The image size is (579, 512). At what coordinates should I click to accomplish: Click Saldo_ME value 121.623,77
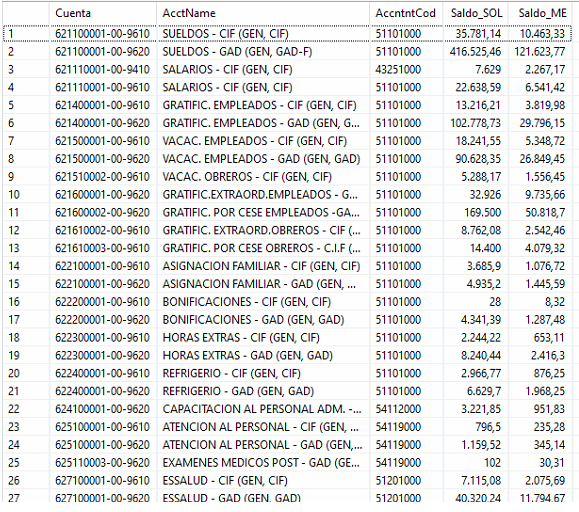click(541, 51)
